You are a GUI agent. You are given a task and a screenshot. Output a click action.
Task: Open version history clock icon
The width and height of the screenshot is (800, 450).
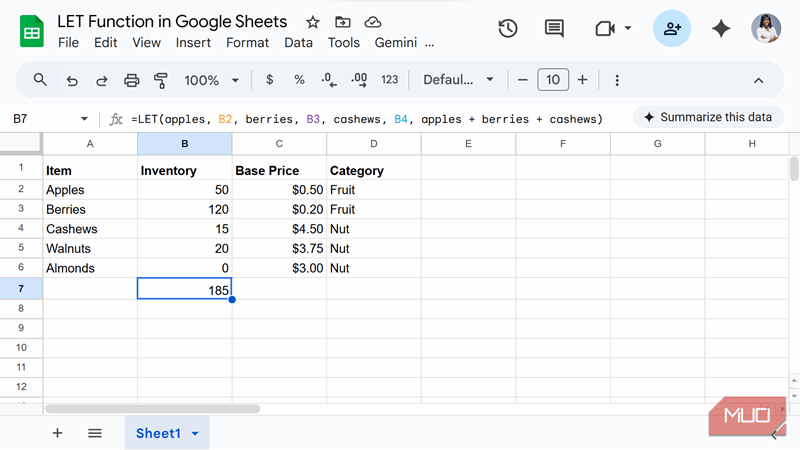click(x=508, y=29)
